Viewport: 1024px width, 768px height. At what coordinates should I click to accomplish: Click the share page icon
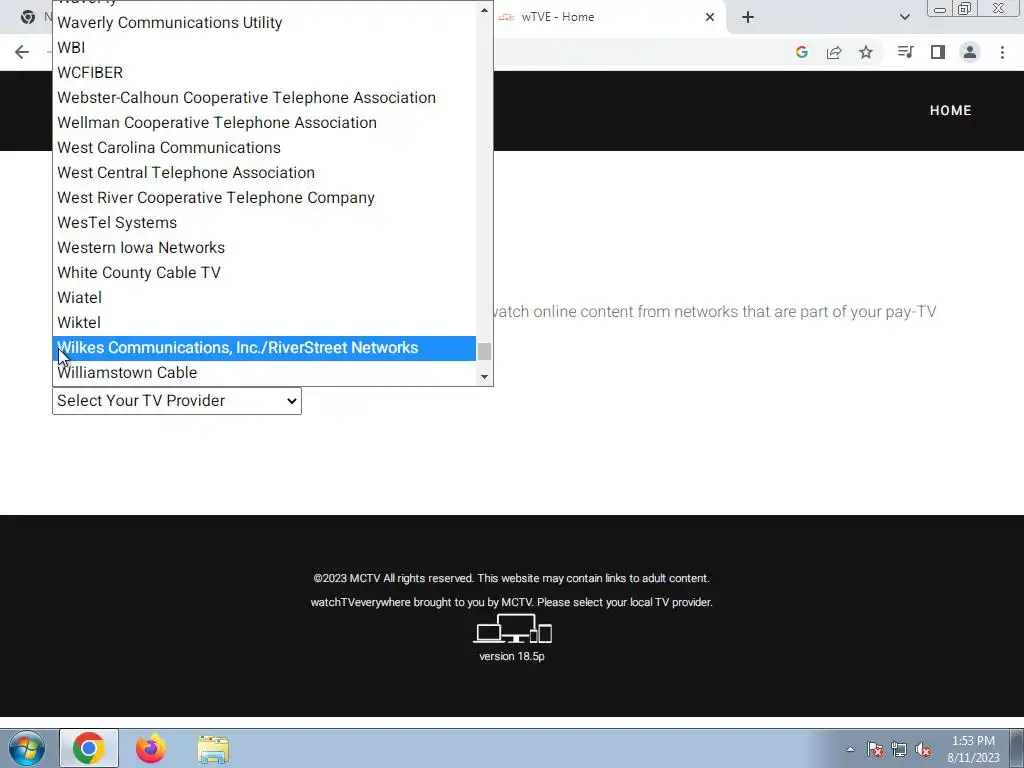(x=834, y=52)
